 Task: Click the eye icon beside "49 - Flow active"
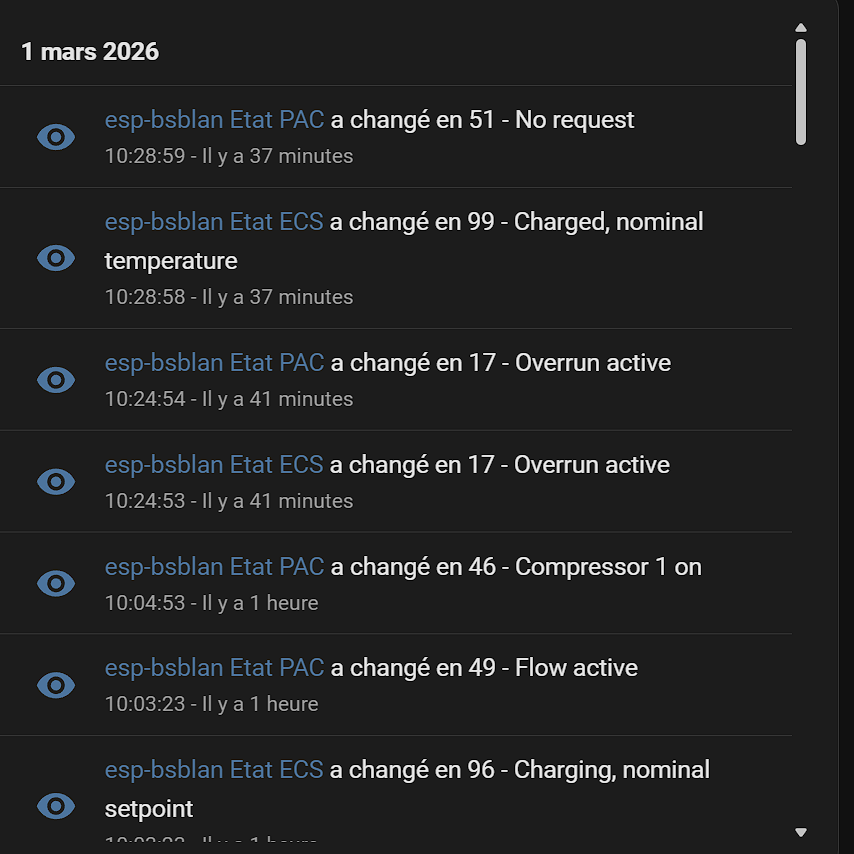click(x=56, y=685)
